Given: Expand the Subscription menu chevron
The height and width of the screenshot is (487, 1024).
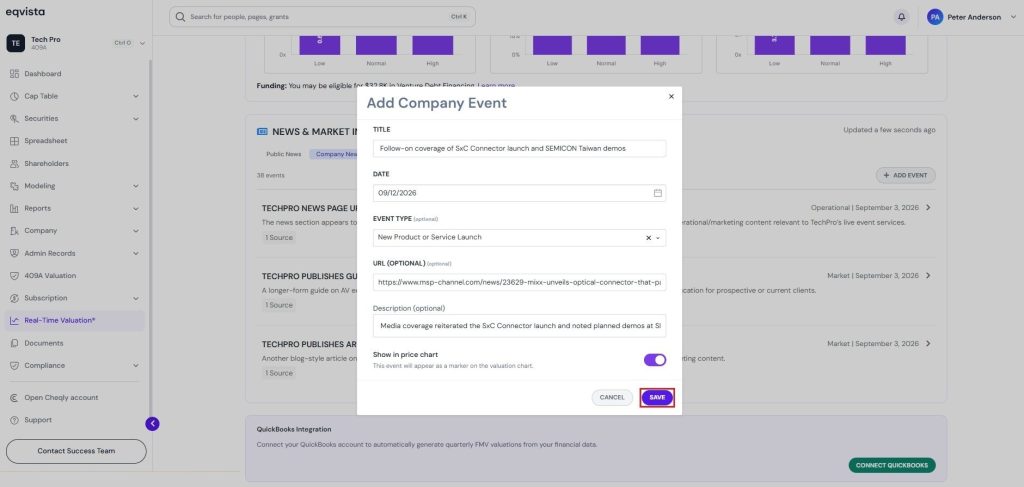Looking at the screenshot, I should (136, 298).
